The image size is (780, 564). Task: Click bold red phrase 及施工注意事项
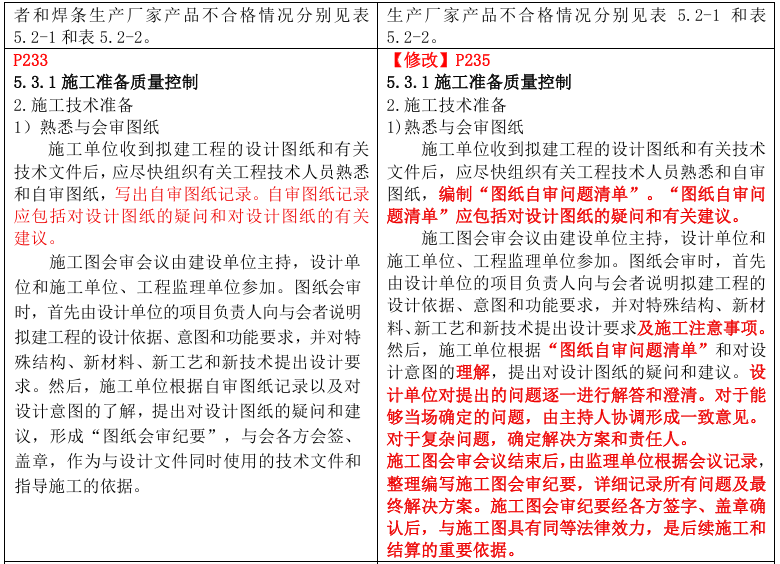703,327
